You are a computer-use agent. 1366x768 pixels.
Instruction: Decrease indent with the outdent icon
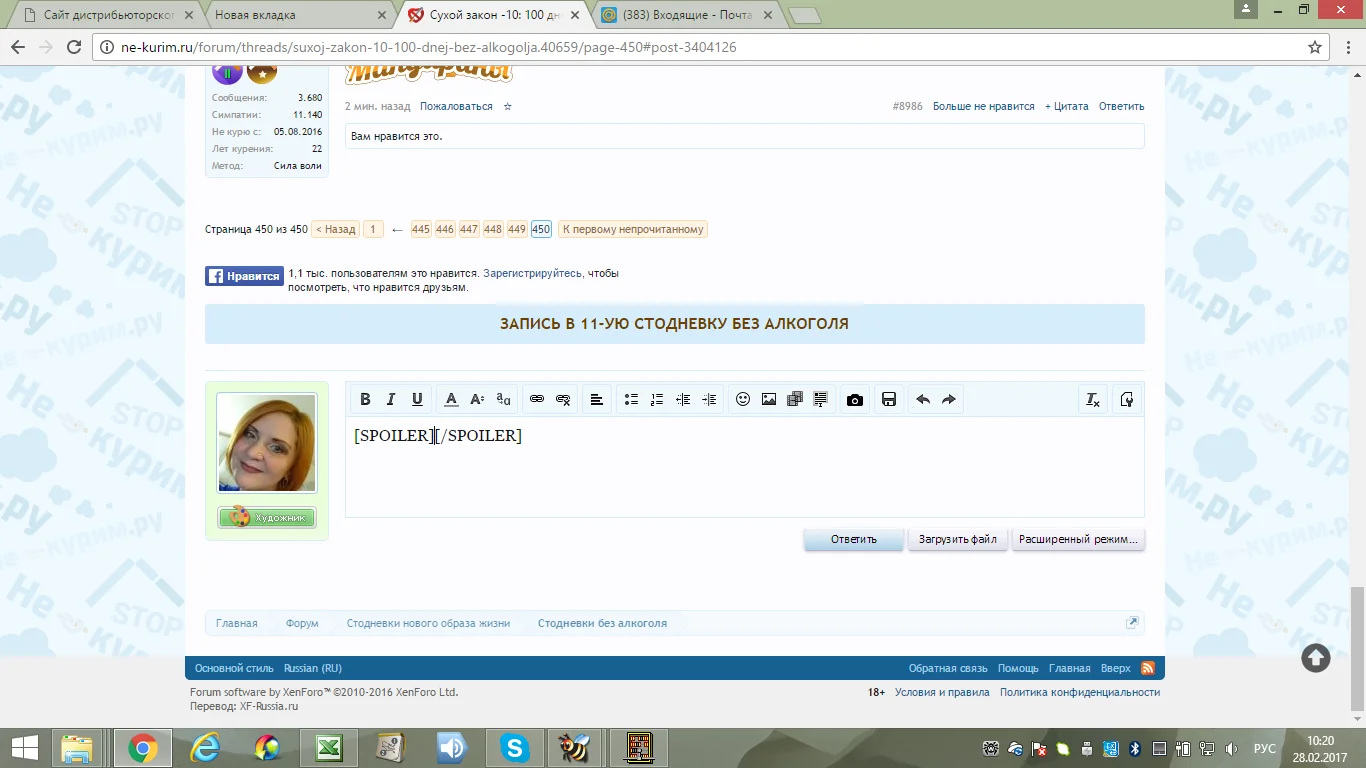683,399
